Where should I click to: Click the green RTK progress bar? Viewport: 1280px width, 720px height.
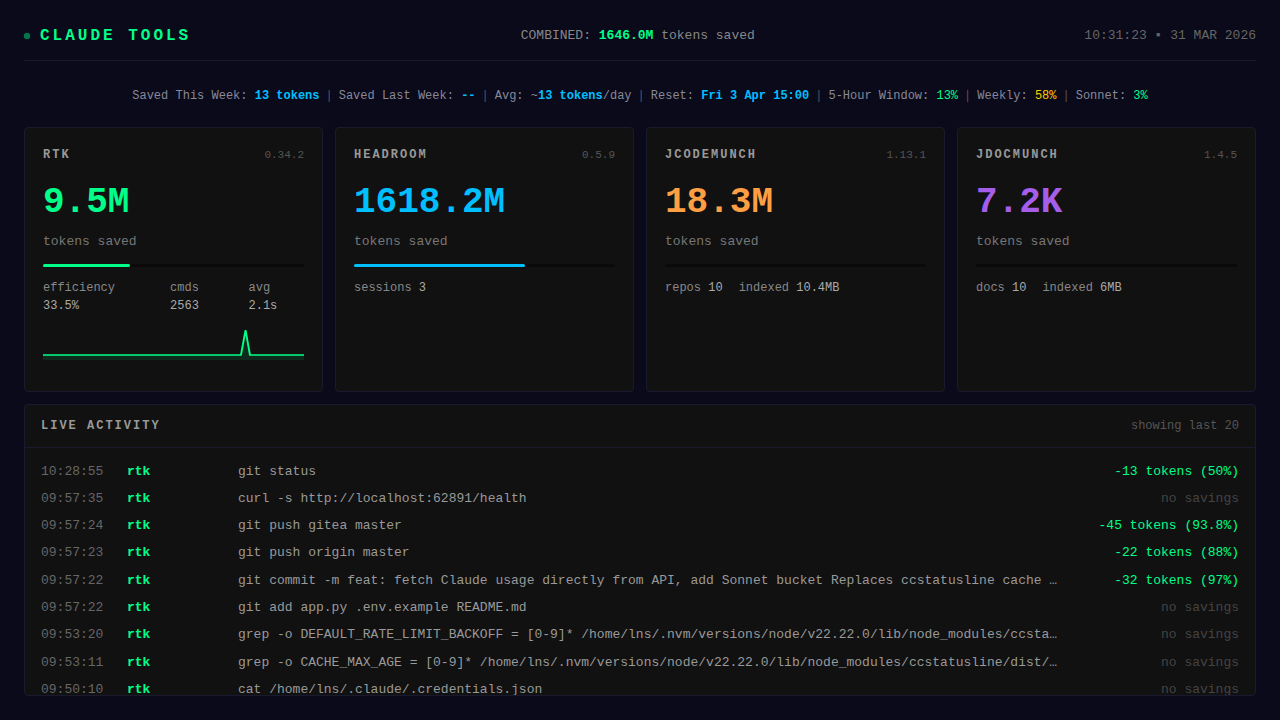coord(86,265)
